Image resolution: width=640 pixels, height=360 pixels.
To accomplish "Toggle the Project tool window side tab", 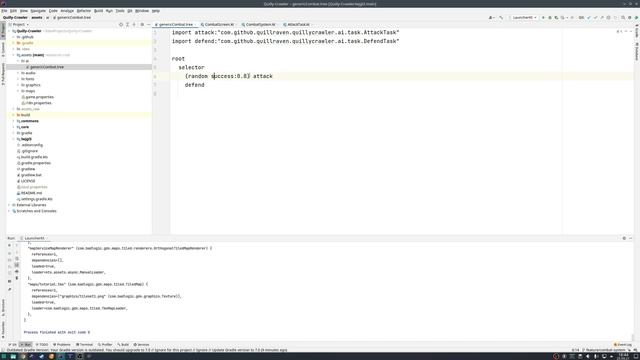I will point(3,30).
